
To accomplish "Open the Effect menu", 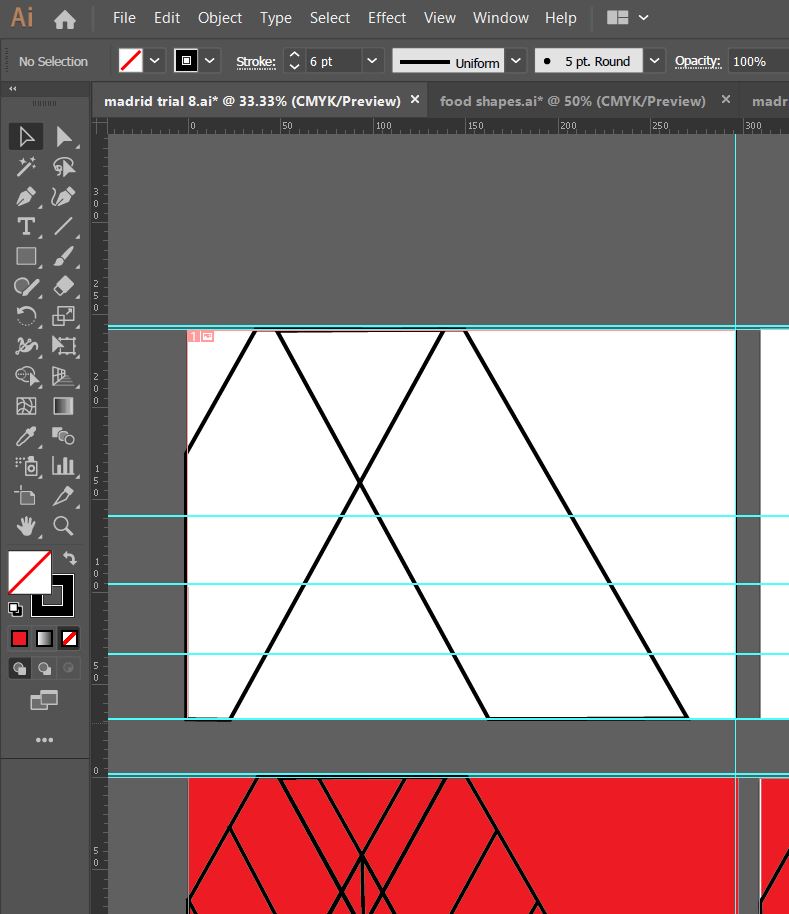I will [x=386, y=18].
